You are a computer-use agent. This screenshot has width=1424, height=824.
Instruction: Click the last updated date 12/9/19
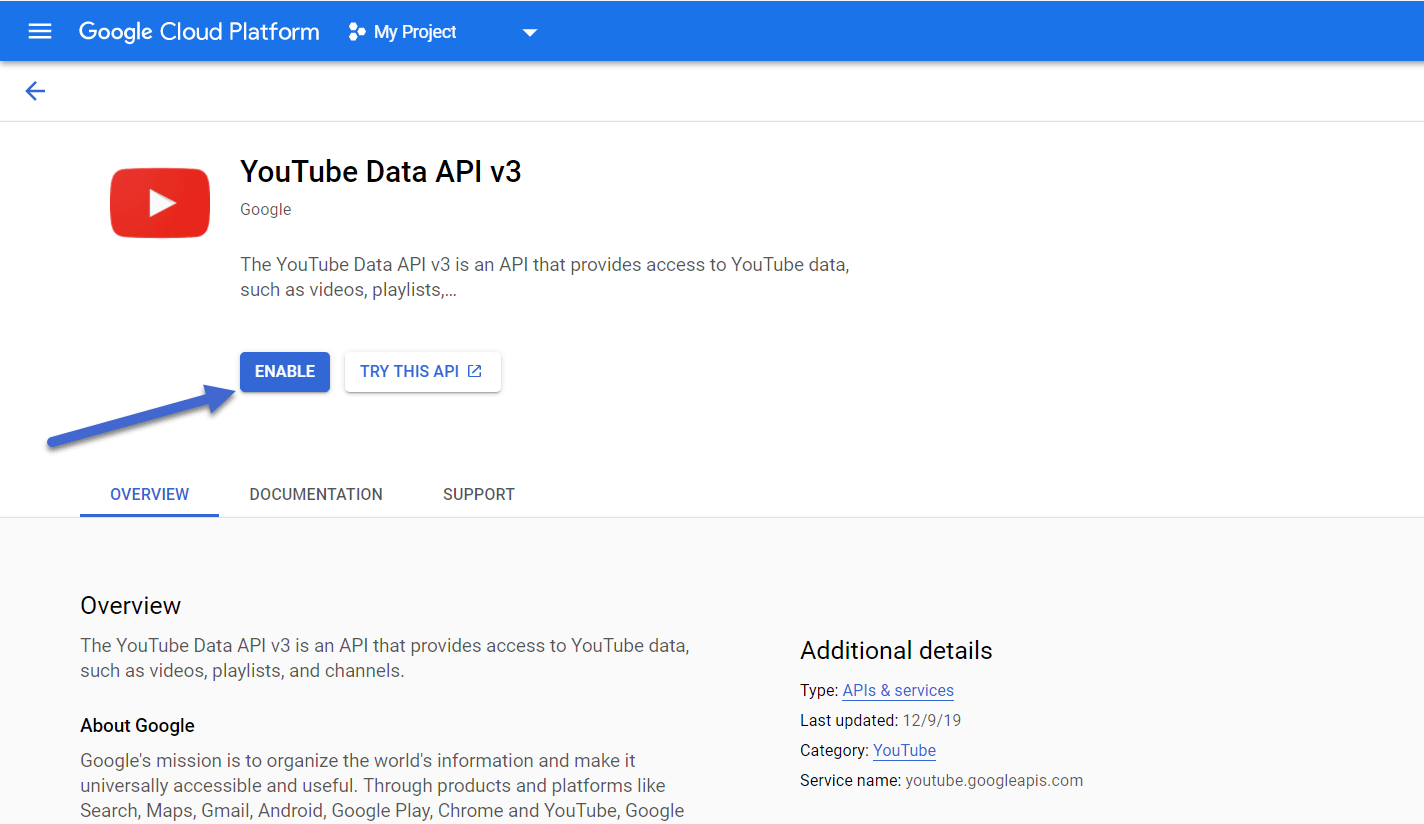[931, 720]
